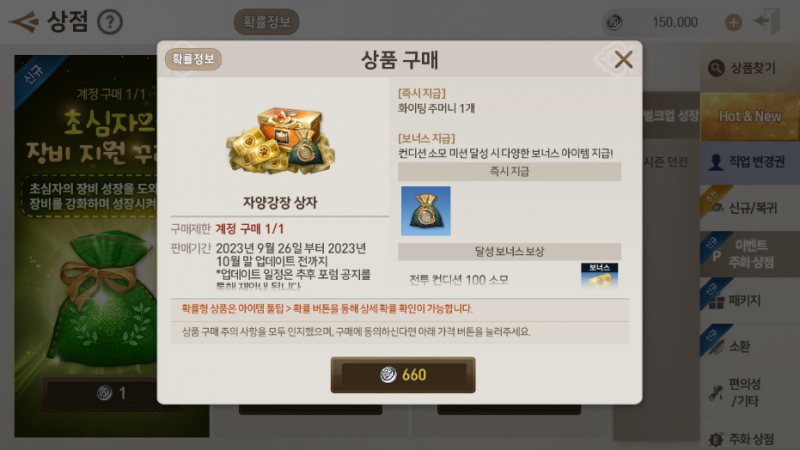The height and width of the screenshot is (450, 800).
Task: Click the back arrow next to 상점
Action: coord(23,22)
